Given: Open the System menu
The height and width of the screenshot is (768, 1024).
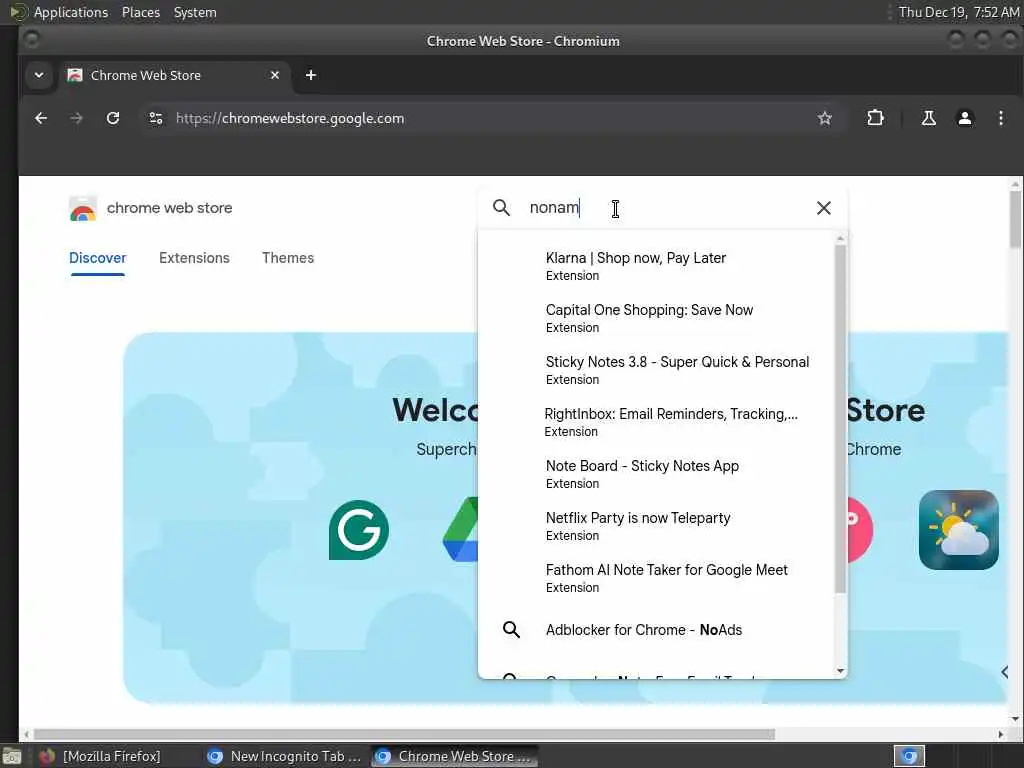Looking at the screenshot, I should point(195,12).
